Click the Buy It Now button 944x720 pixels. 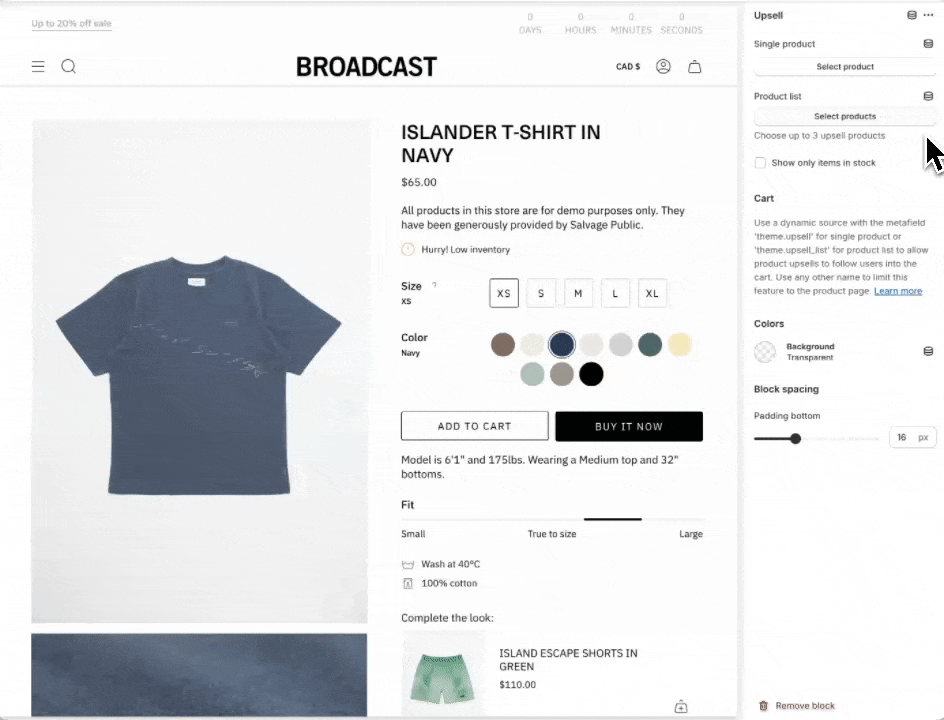pyautogui.click(x=629, y=426)
